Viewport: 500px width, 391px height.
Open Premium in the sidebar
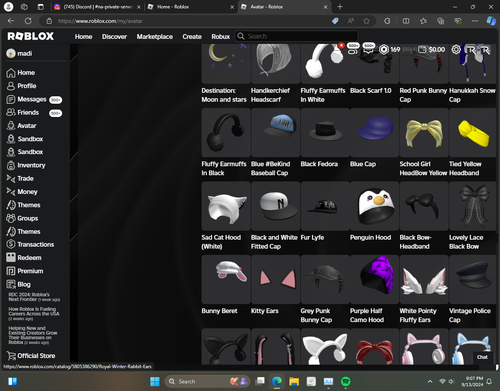click(25, 271)
